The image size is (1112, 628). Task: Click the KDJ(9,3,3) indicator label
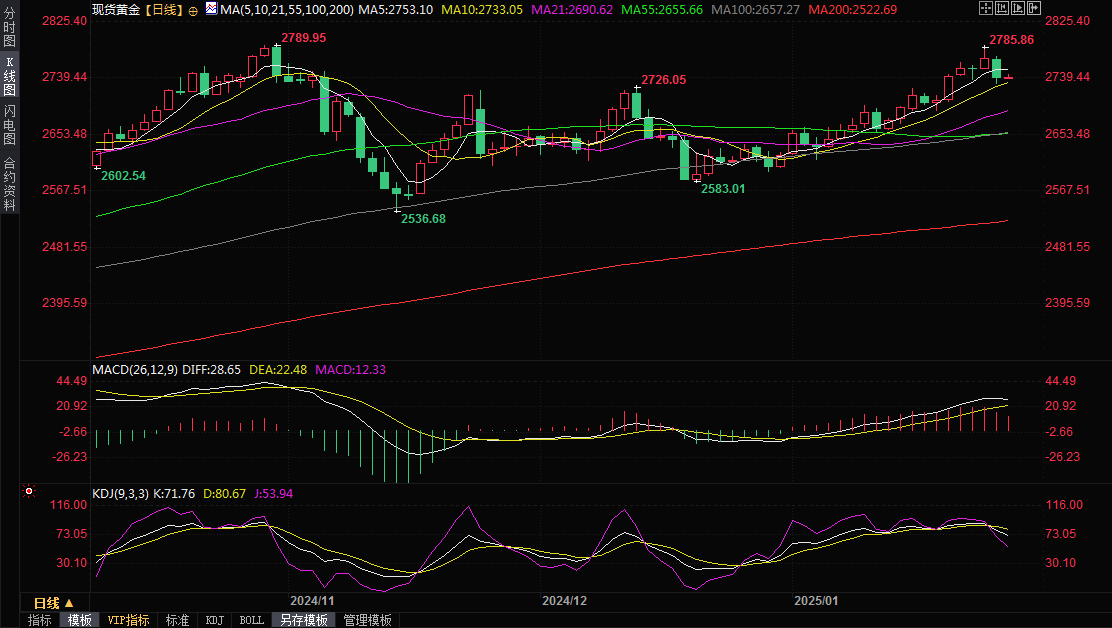point(121,493)
